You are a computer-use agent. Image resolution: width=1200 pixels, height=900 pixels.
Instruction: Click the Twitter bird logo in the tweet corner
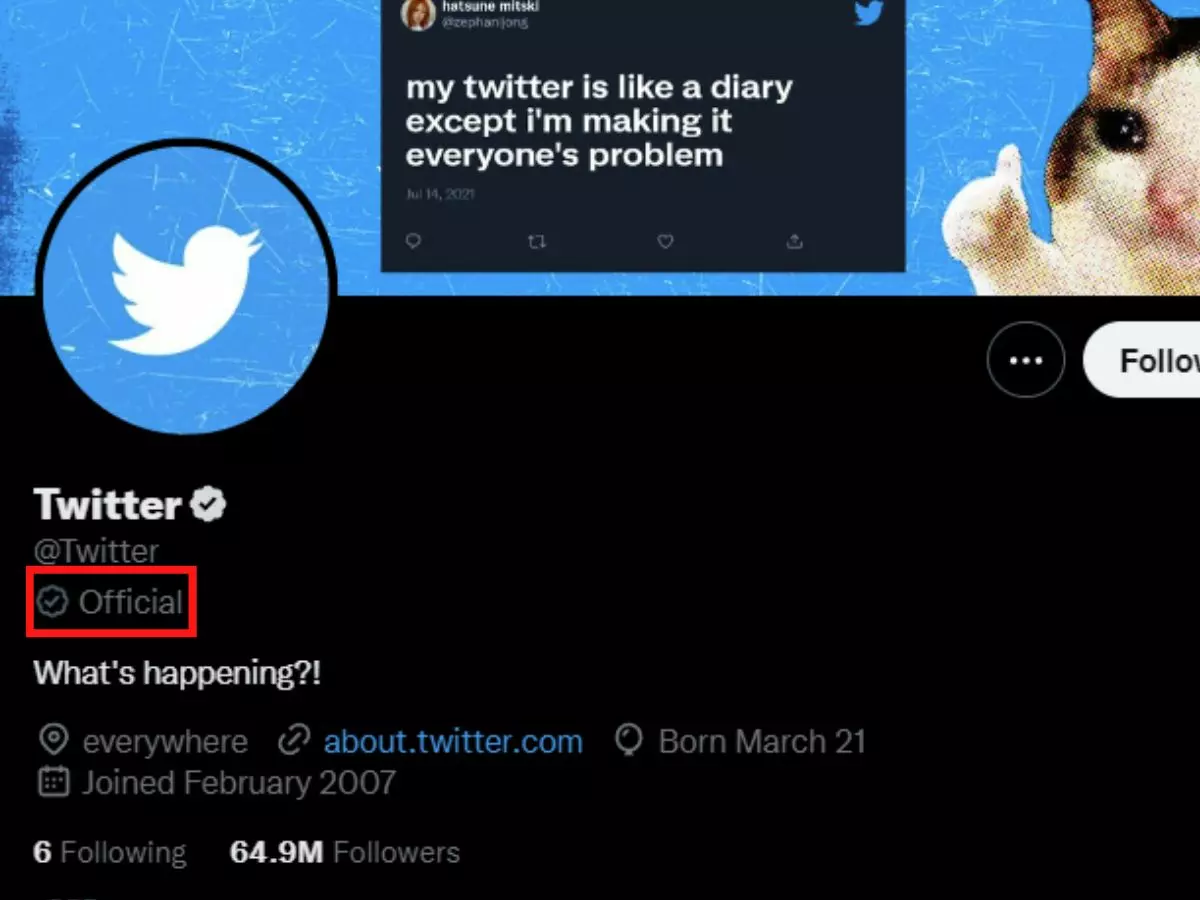[868, 14]
